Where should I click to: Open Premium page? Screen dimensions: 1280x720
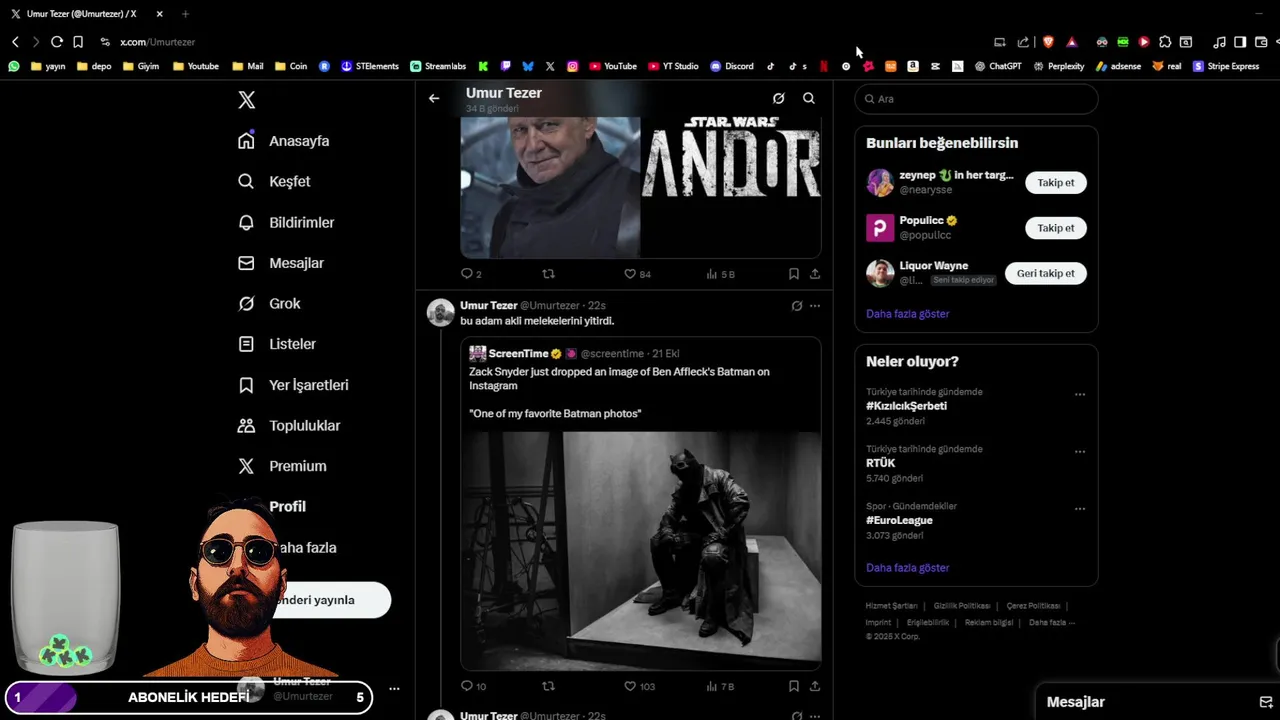tap(282, 466)
